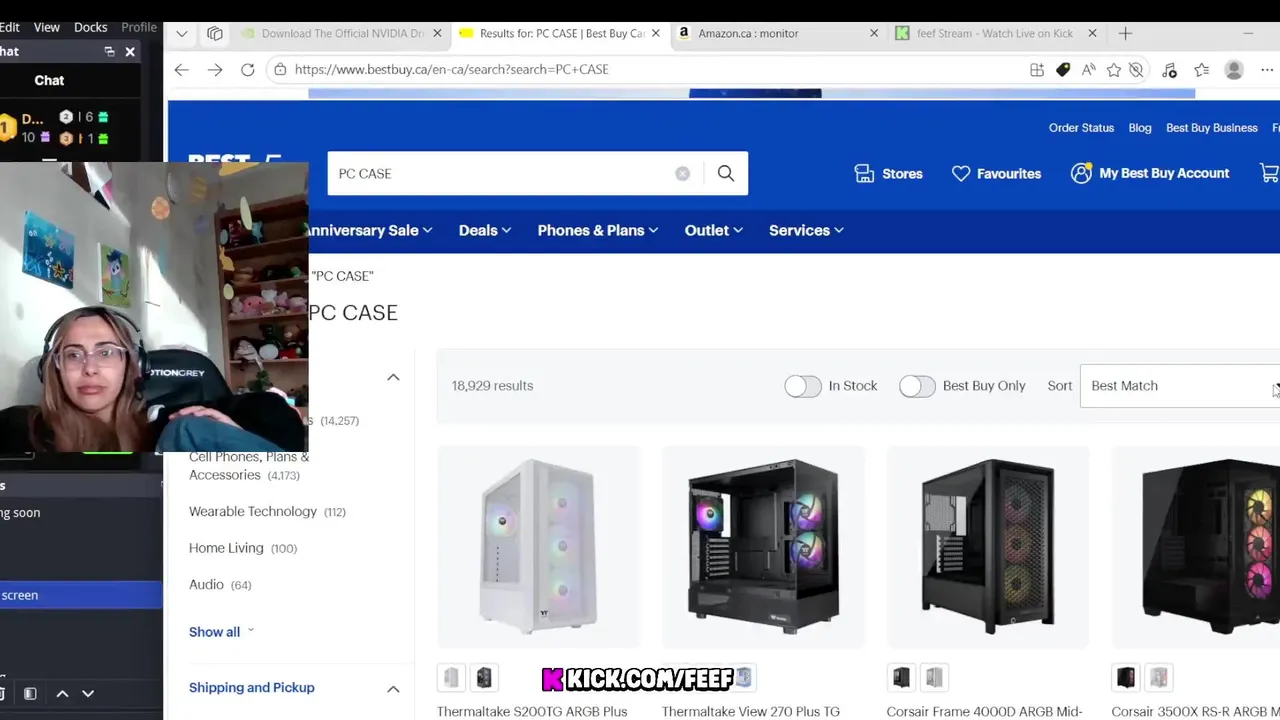This screenshot has width=1280, height=720.
Task: Filter by Home Living category
Action: tap(243, 548)
